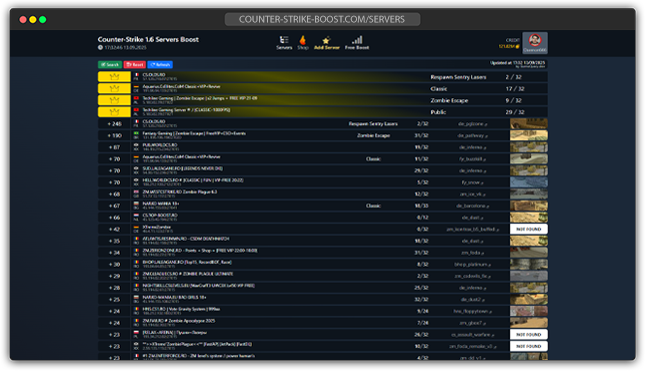Click the Brazil flag on the Fantasy Gaming row
Image resolution: width=645 pixels, height=371 pixels.
click(136, 133)
